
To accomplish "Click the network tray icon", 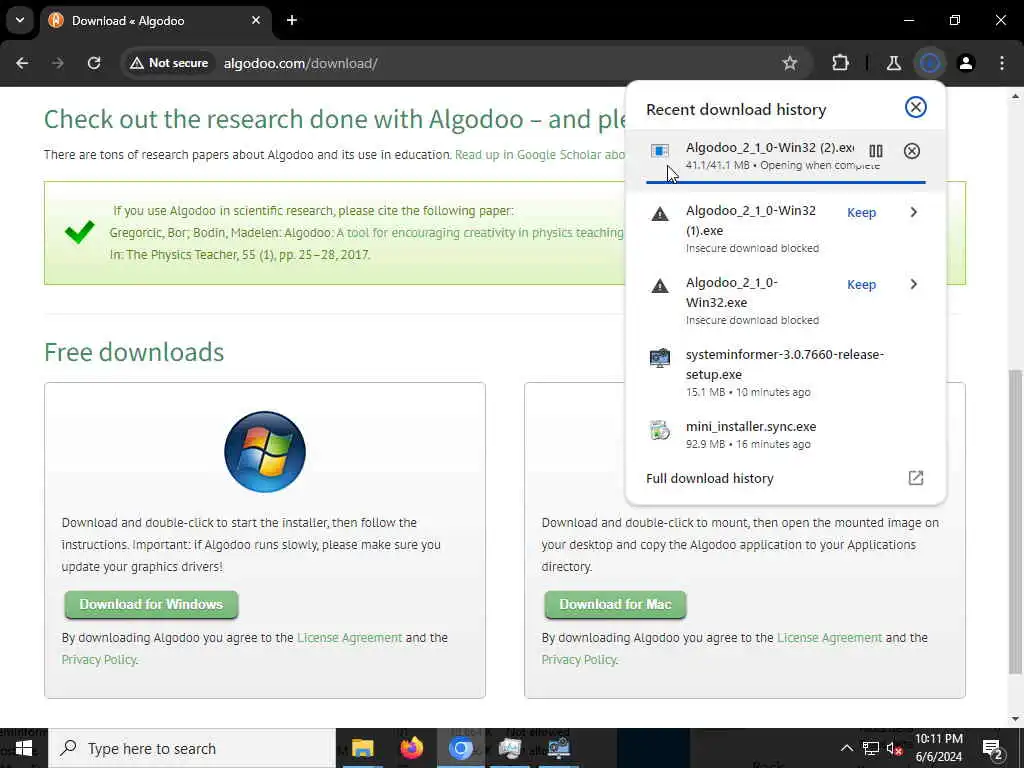I will [871, 748].
